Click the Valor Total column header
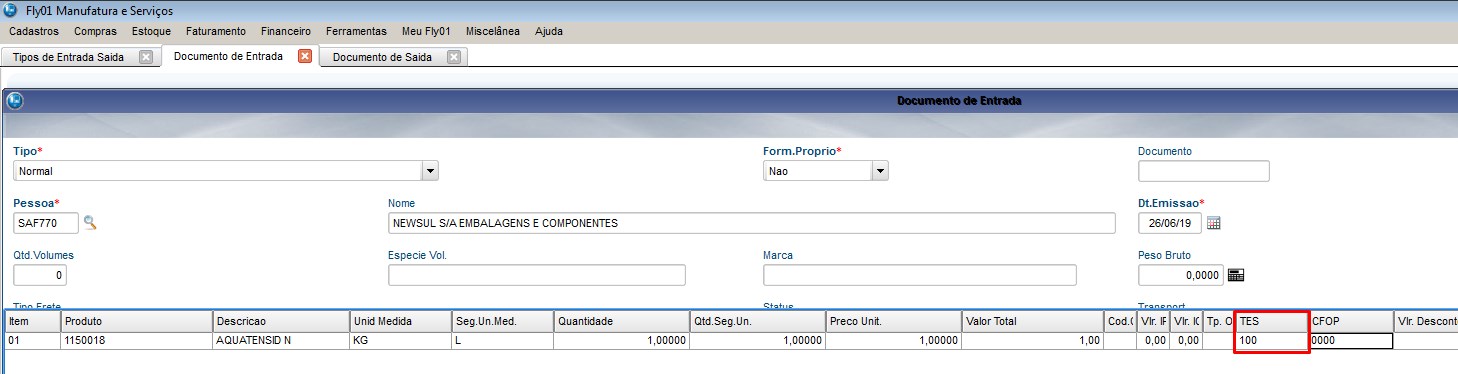 pos(1033,322)
